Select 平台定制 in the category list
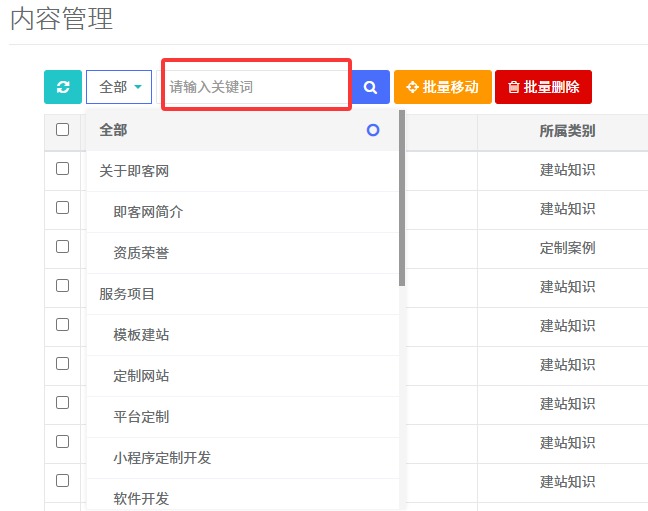The image size is (648, 511). 141,417
